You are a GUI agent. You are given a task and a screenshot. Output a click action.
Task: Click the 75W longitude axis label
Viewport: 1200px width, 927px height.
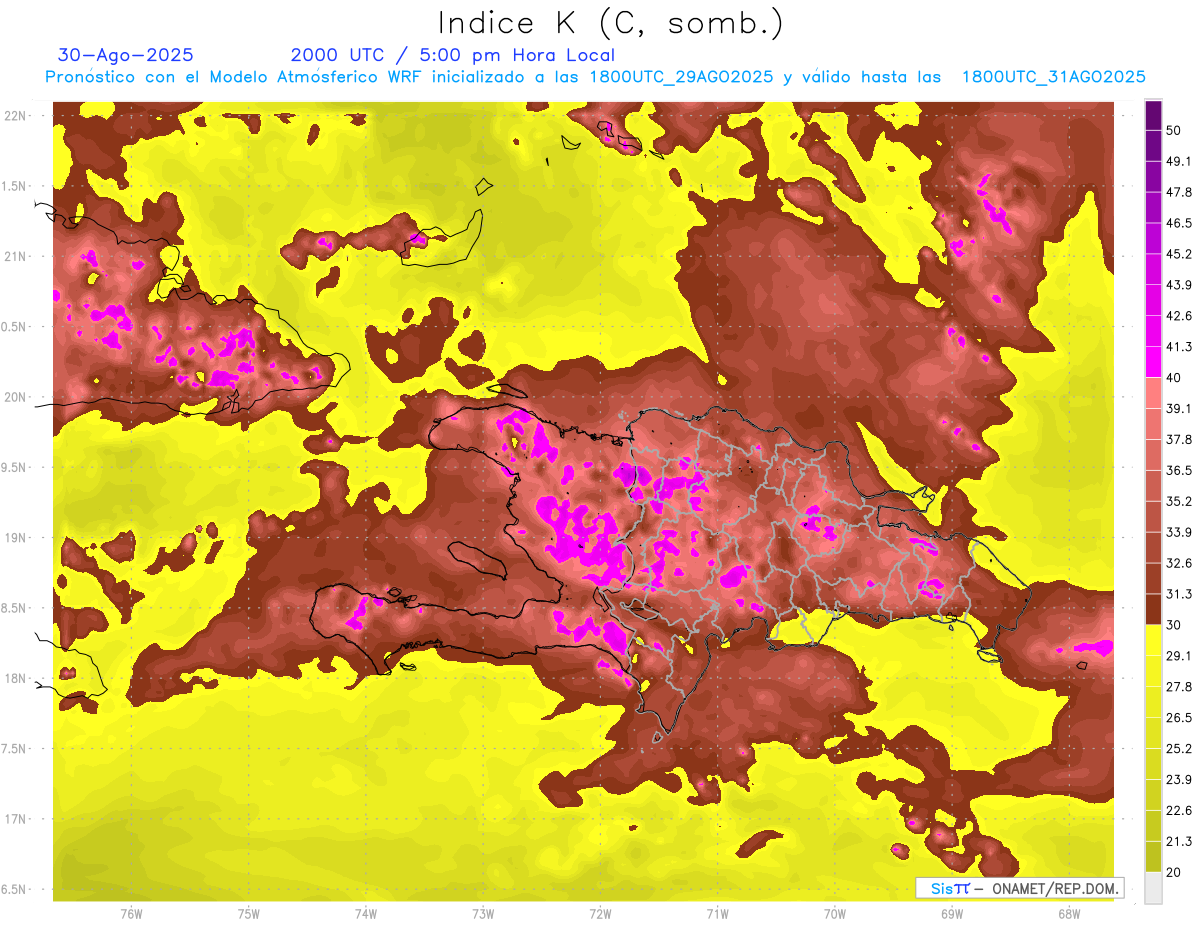[x=249, y=913]
